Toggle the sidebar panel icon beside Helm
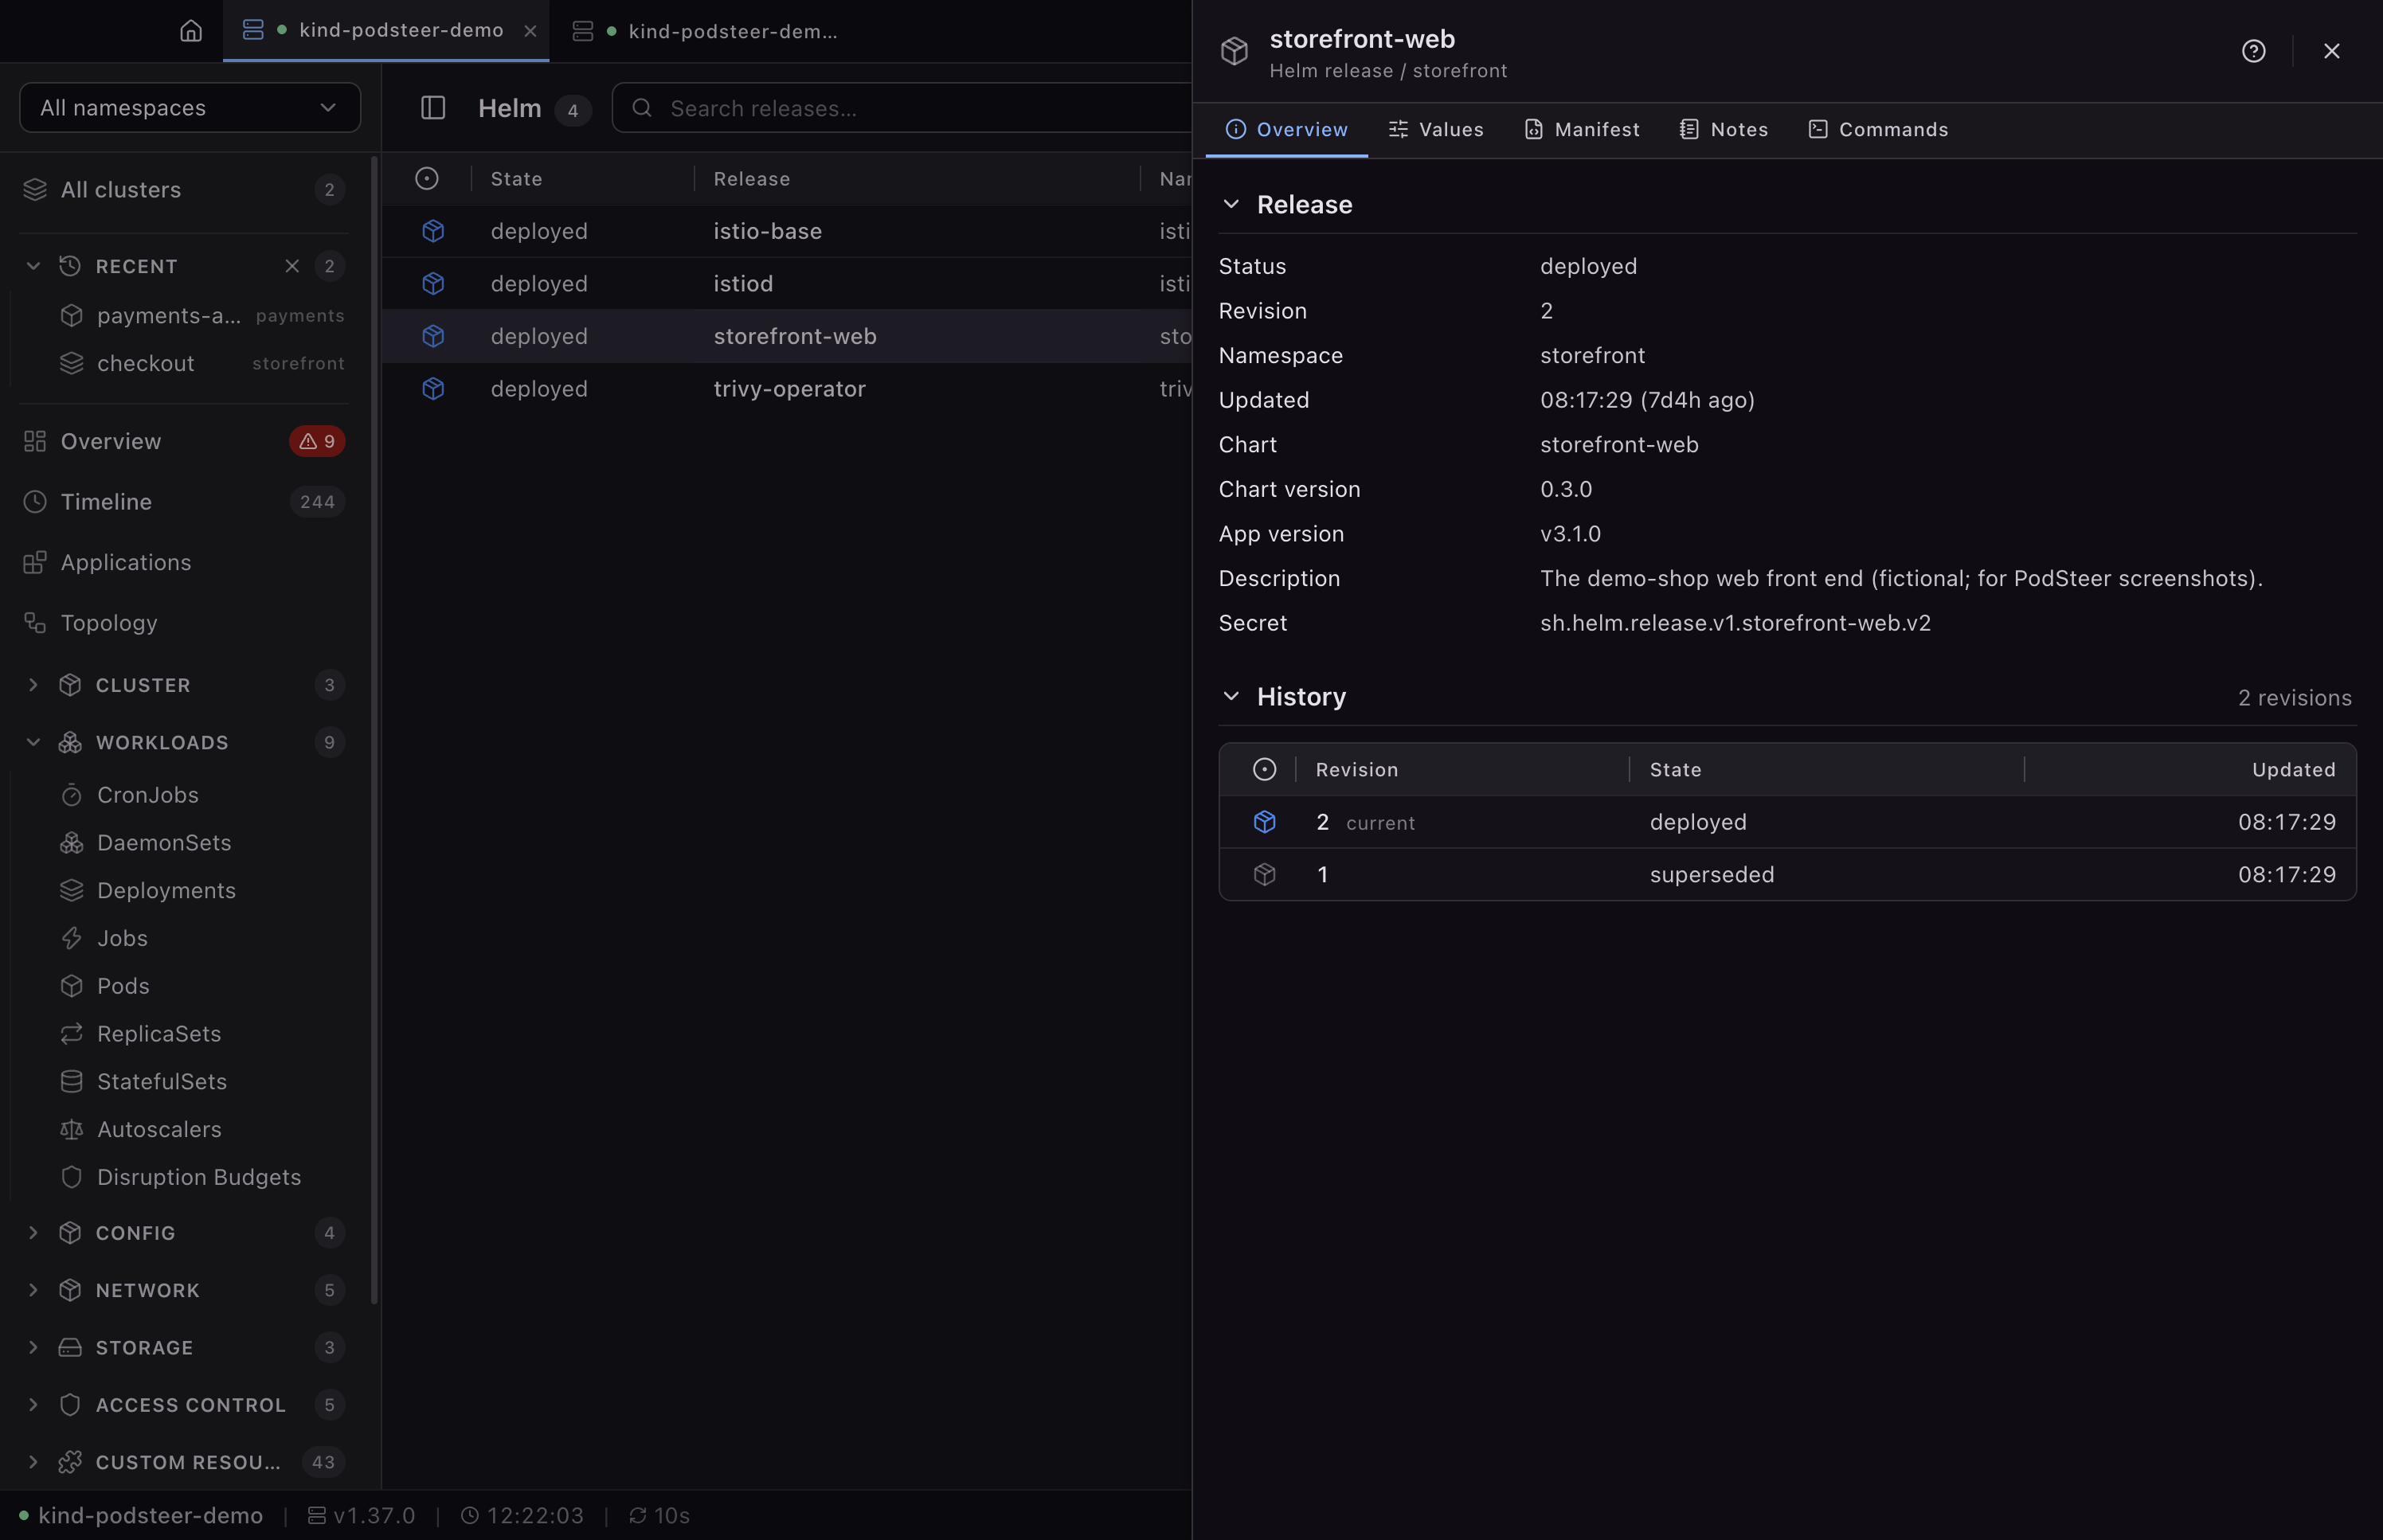The image size is (2383, 1540). click(x=433, y=108)
